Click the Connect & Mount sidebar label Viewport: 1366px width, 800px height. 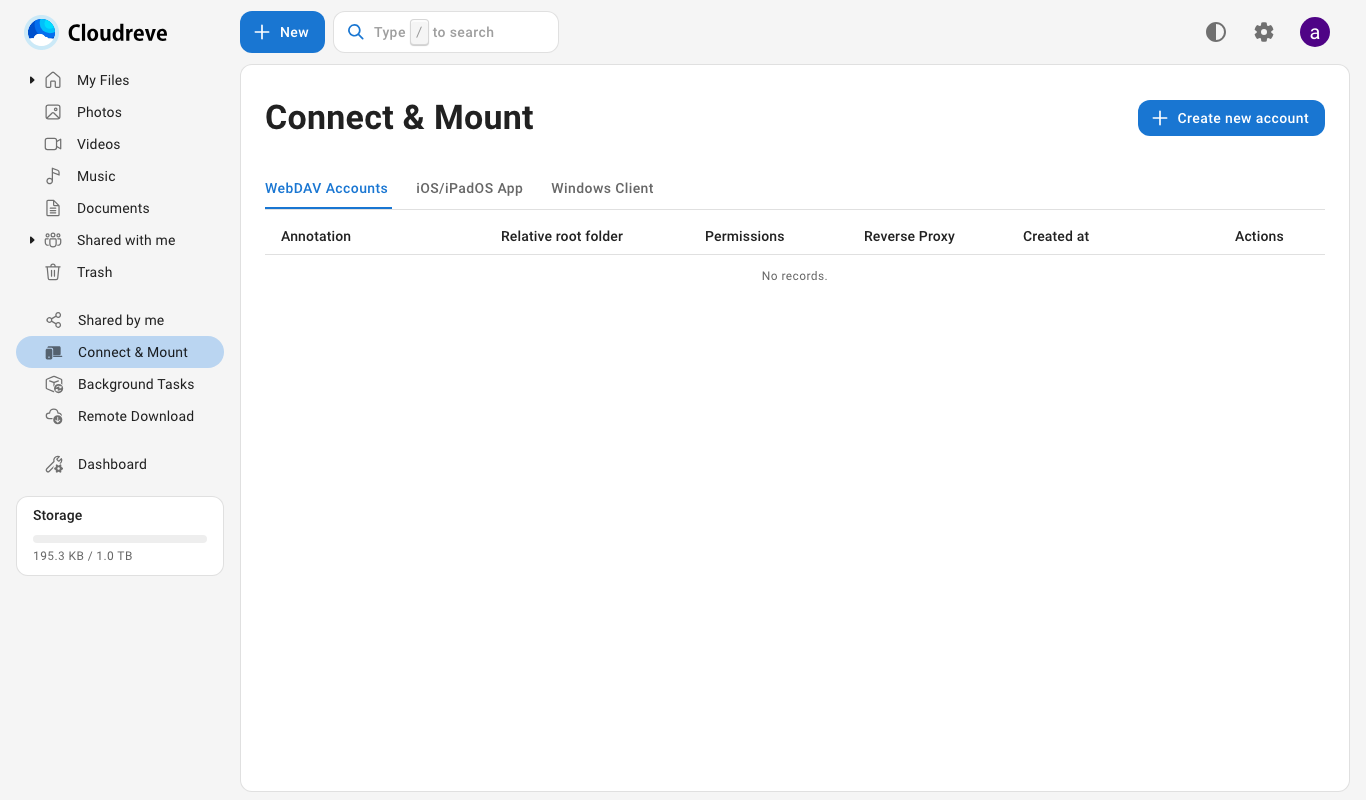click(133, 352)
